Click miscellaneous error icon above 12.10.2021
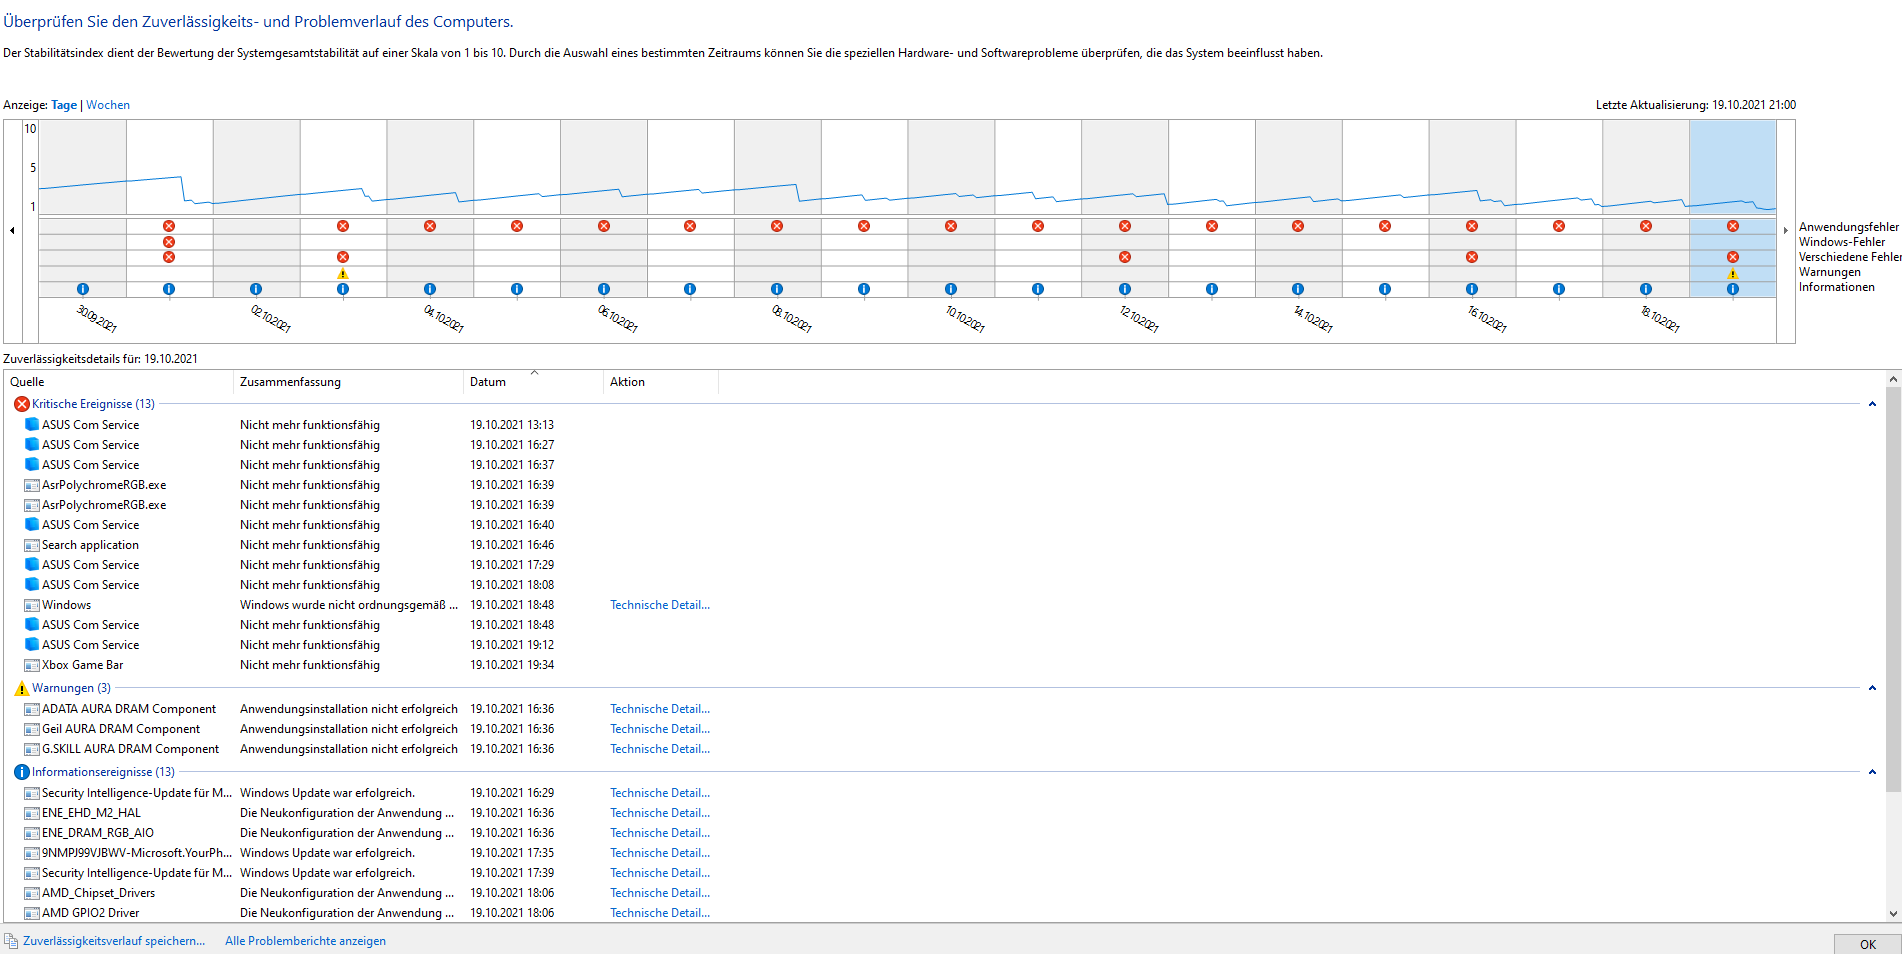 tap(1125, 257)
